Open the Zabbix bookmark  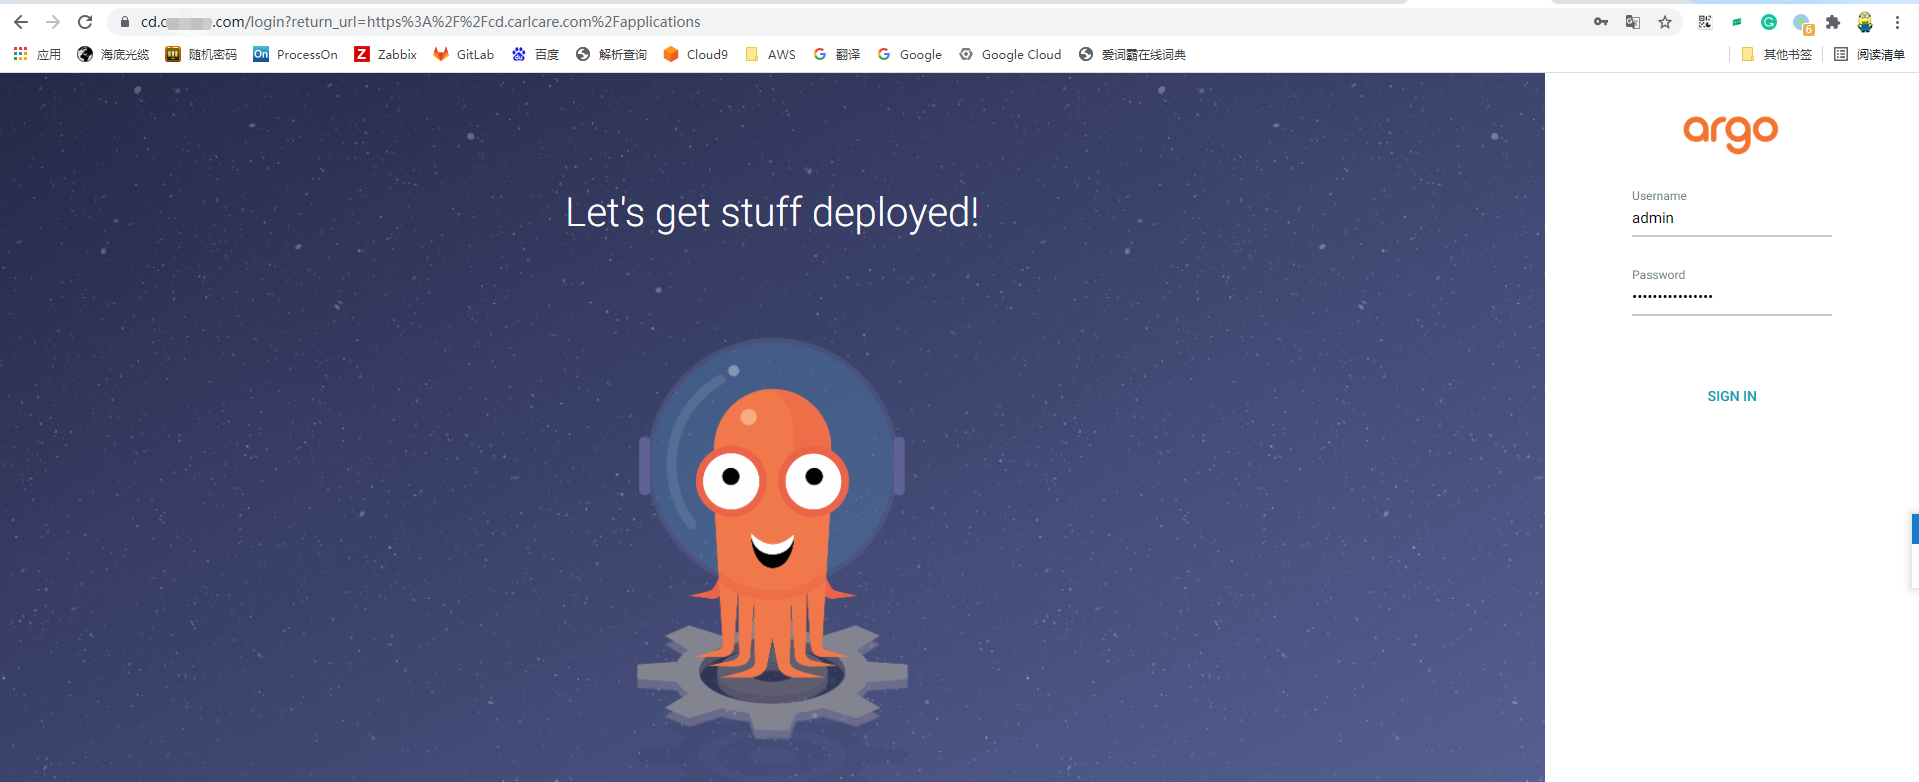(385, 54)
